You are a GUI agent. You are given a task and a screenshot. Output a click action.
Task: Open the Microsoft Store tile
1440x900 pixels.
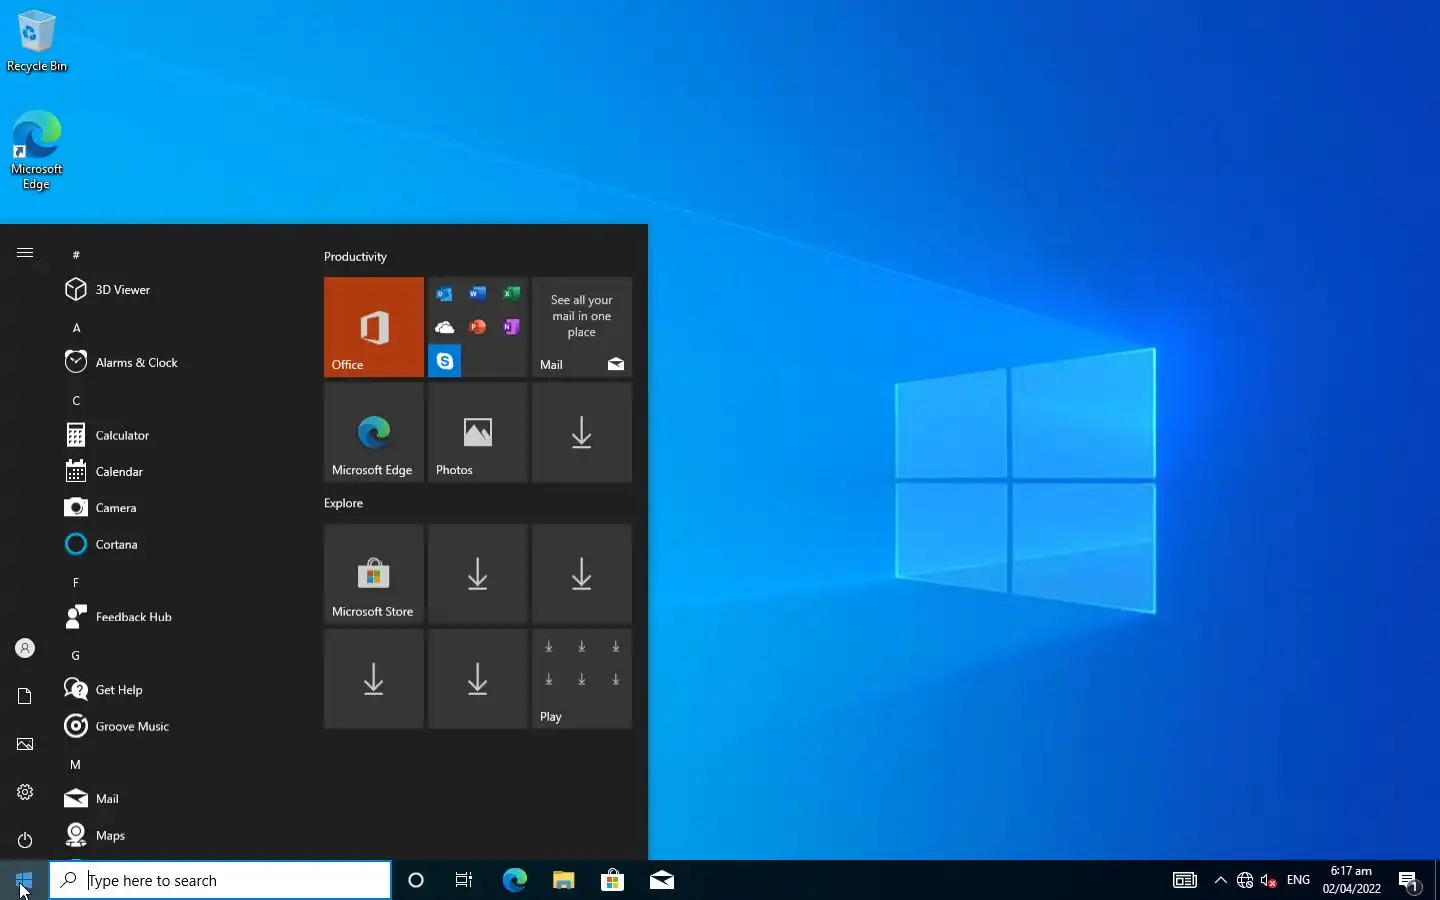coord(374,574)
